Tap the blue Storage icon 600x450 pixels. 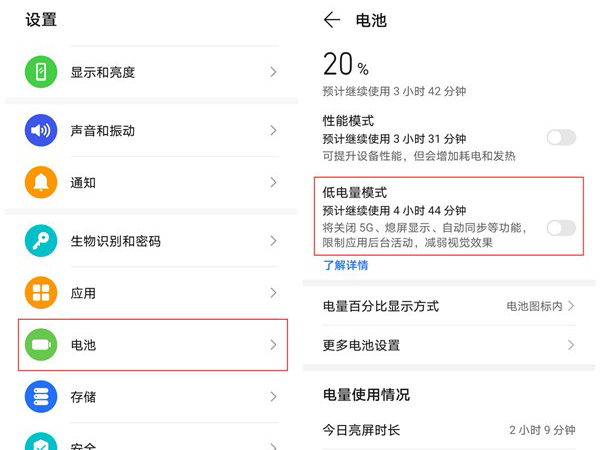pos(41,397)
